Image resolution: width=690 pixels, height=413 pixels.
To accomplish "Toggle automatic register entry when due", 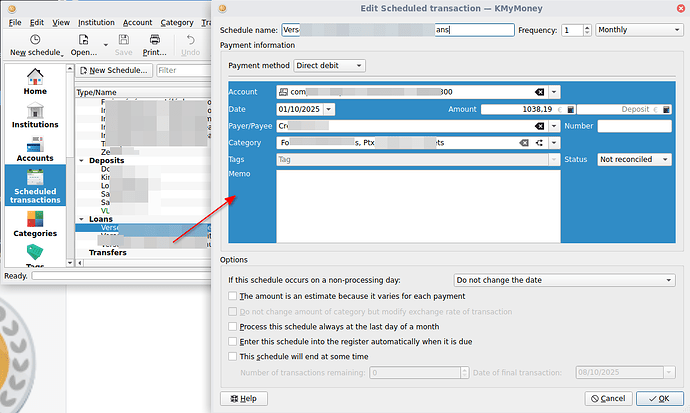I will point(234,341).
